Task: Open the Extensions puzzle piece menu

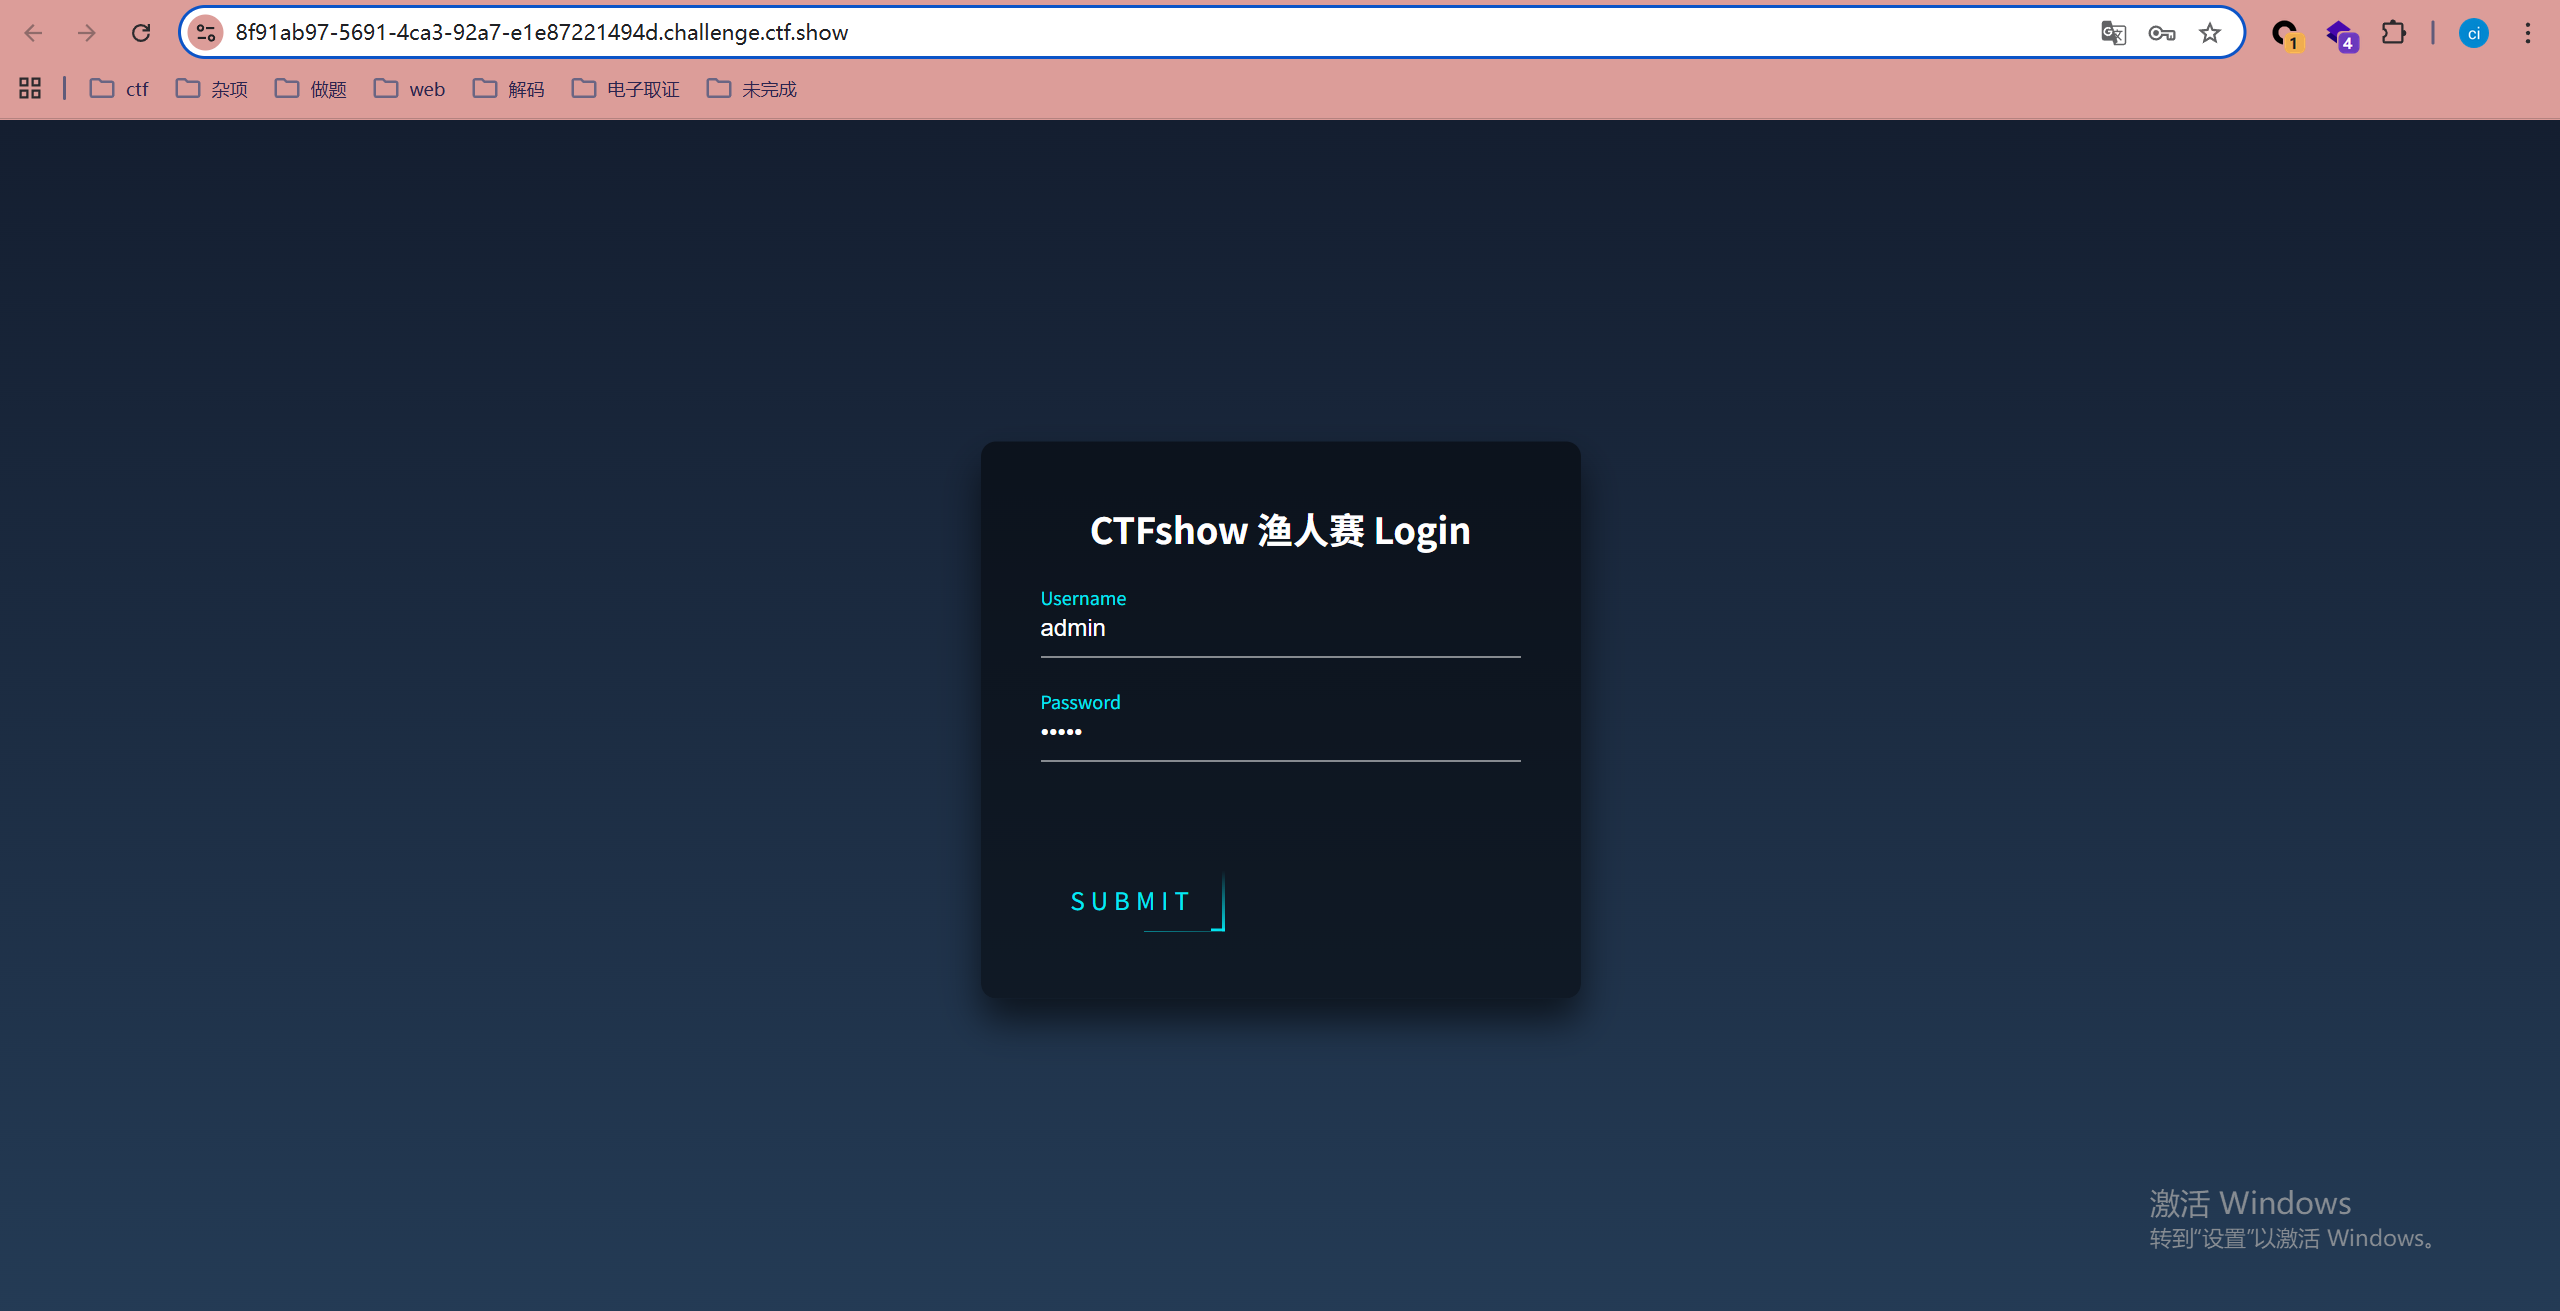Action: coord(2393,33)
